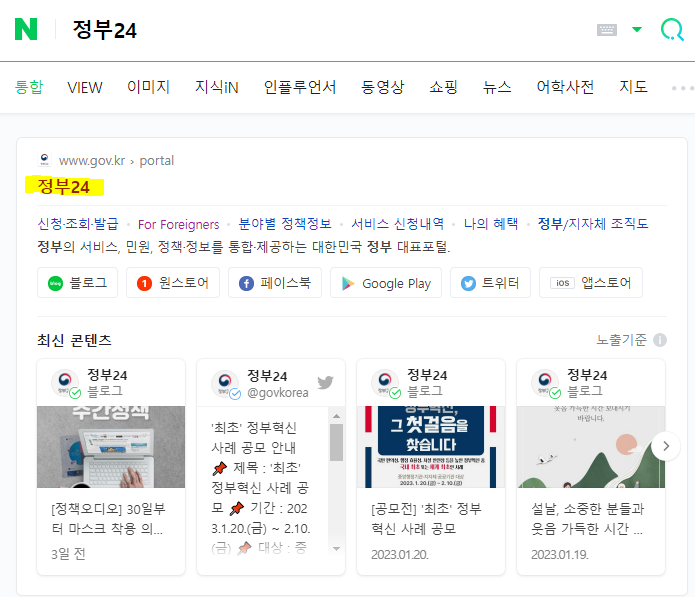The height and width of the screenshot is (597, 695).
Task: Expand the search autocomplete dropdown arrow
Action: (x=637, y=30)
